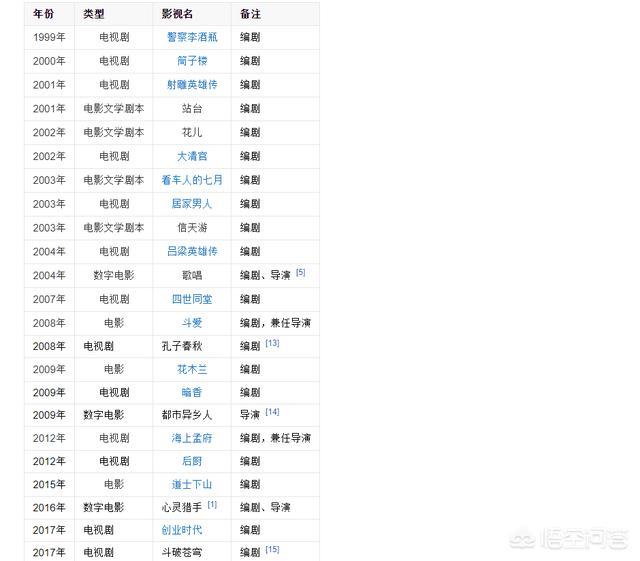Click the 居家男人 link
The width and height of the screenshot is (640, 561).
click(x=192, y=204)
